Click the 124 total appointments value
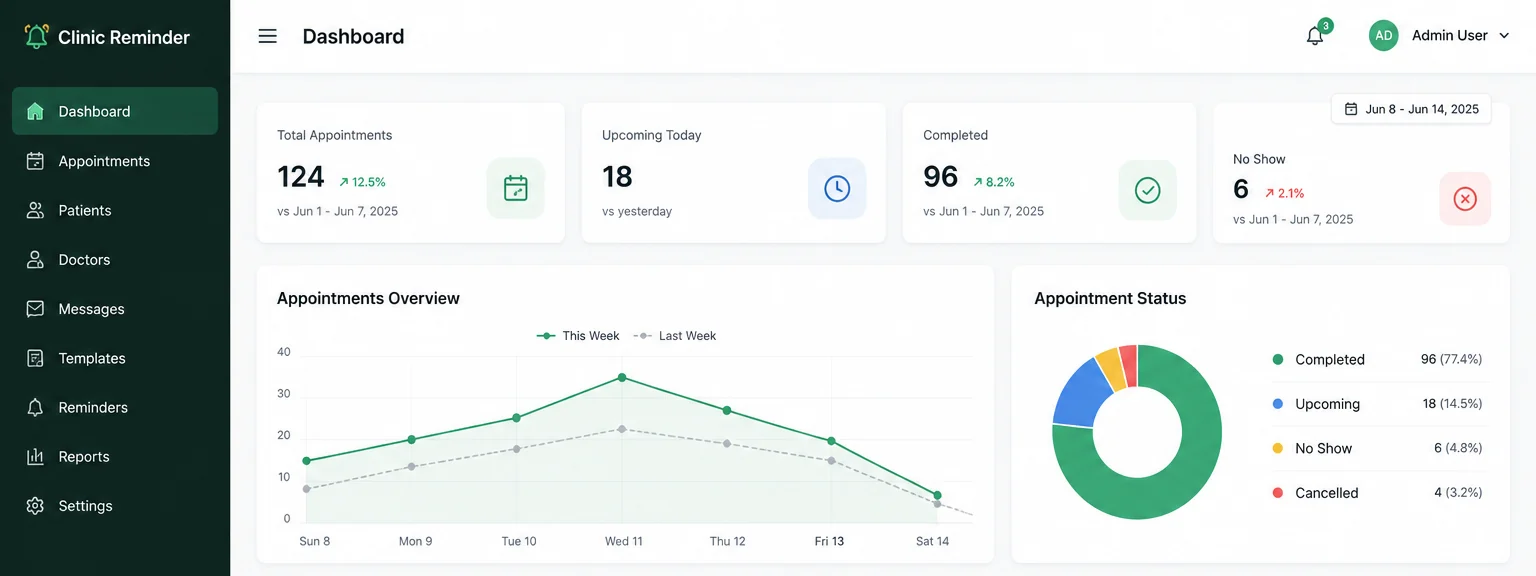1536x576 pixels. [301, 177]
